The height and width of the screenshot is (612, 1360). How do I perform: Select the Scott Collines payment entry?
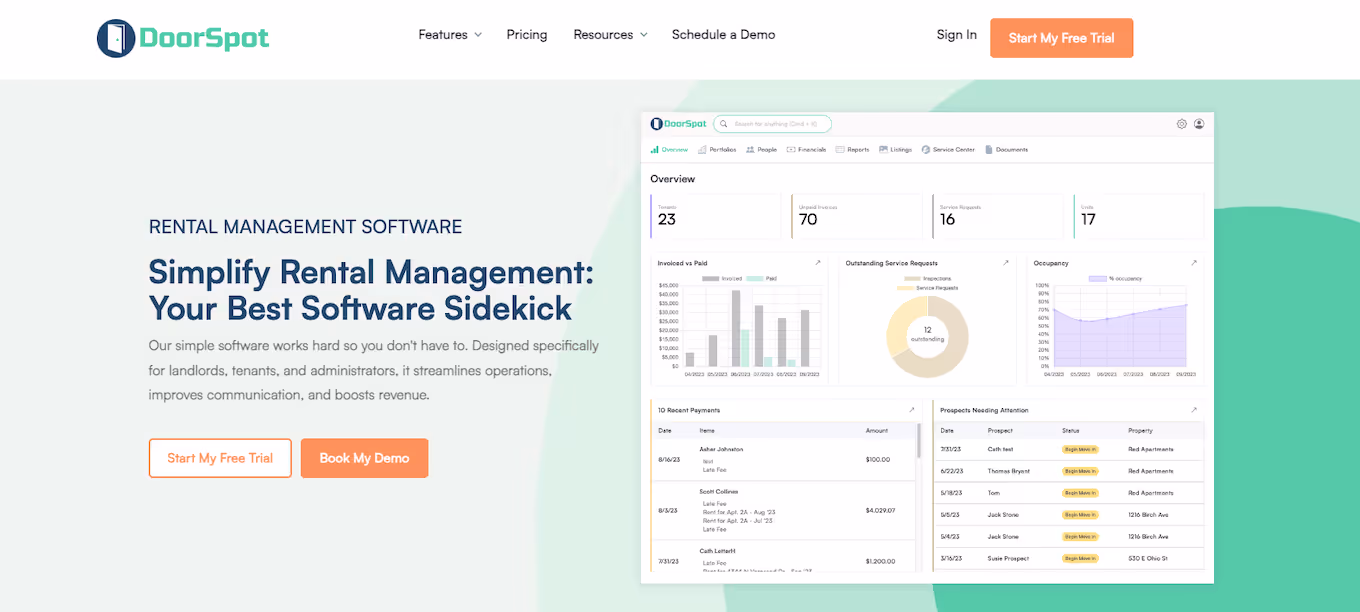pos(718,491)
